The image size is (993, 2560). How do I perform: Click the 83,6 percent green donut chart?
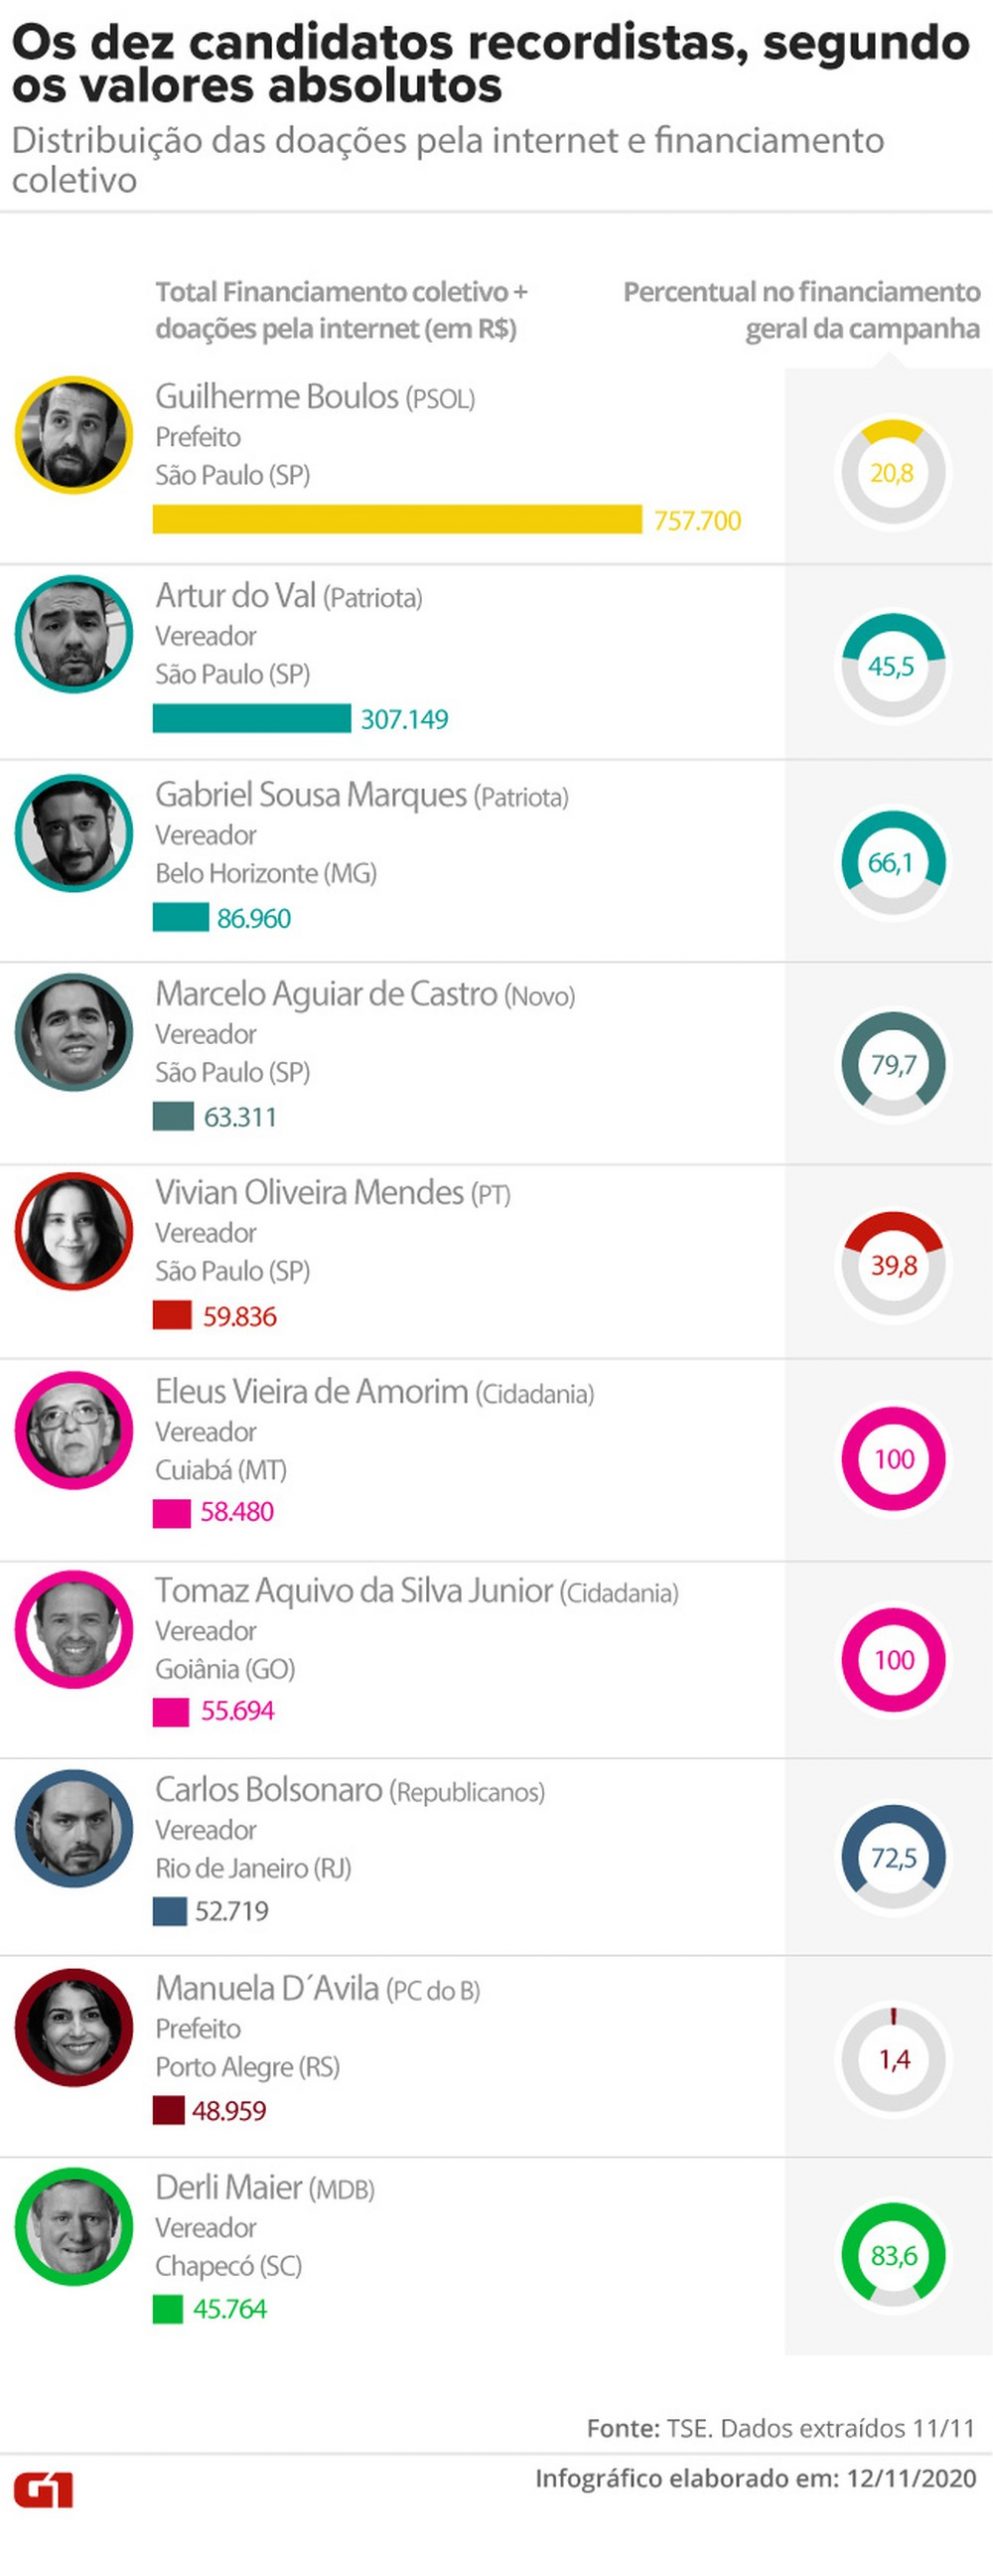tap(893, 2255)
